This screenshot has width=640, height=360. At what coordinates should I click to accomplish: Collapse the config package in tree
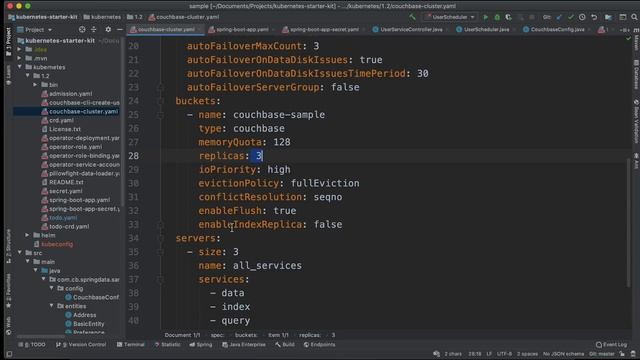tap(52, 288)
